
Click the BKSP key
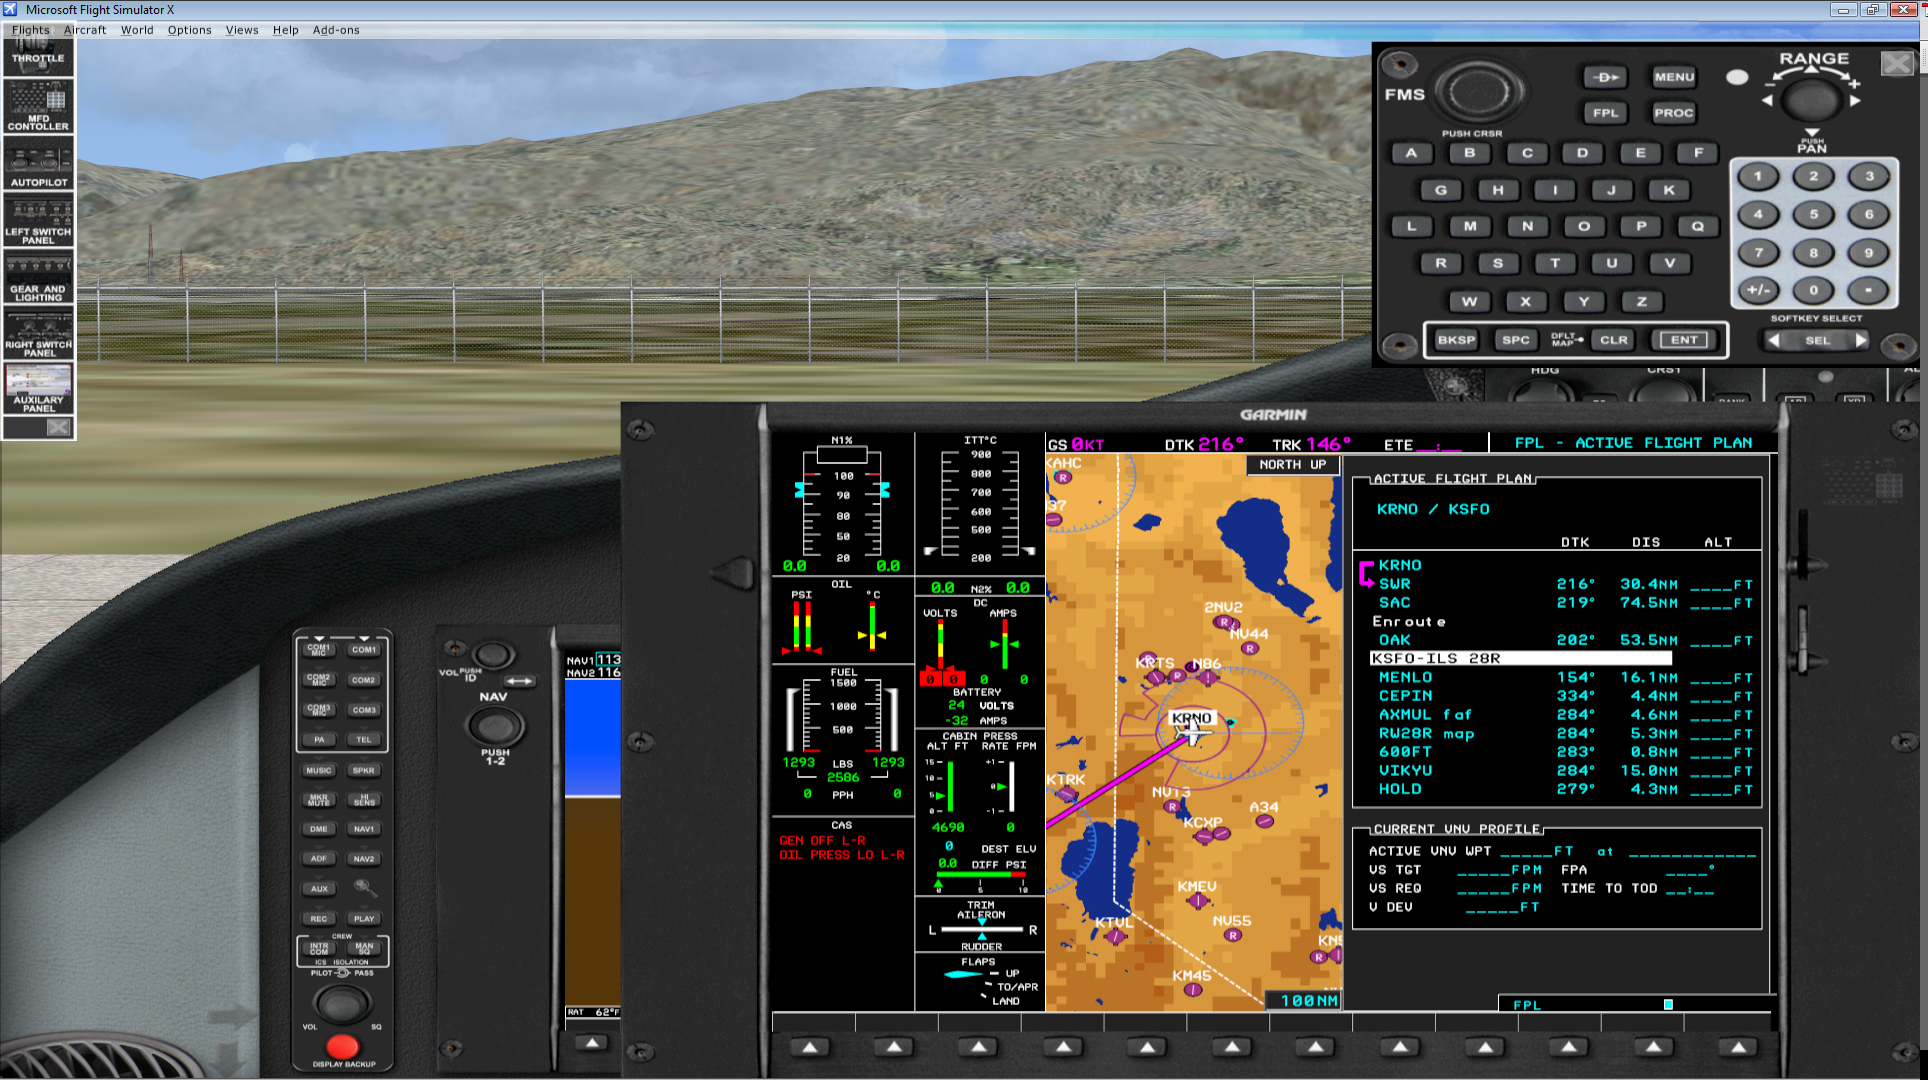coord(1456,340)
